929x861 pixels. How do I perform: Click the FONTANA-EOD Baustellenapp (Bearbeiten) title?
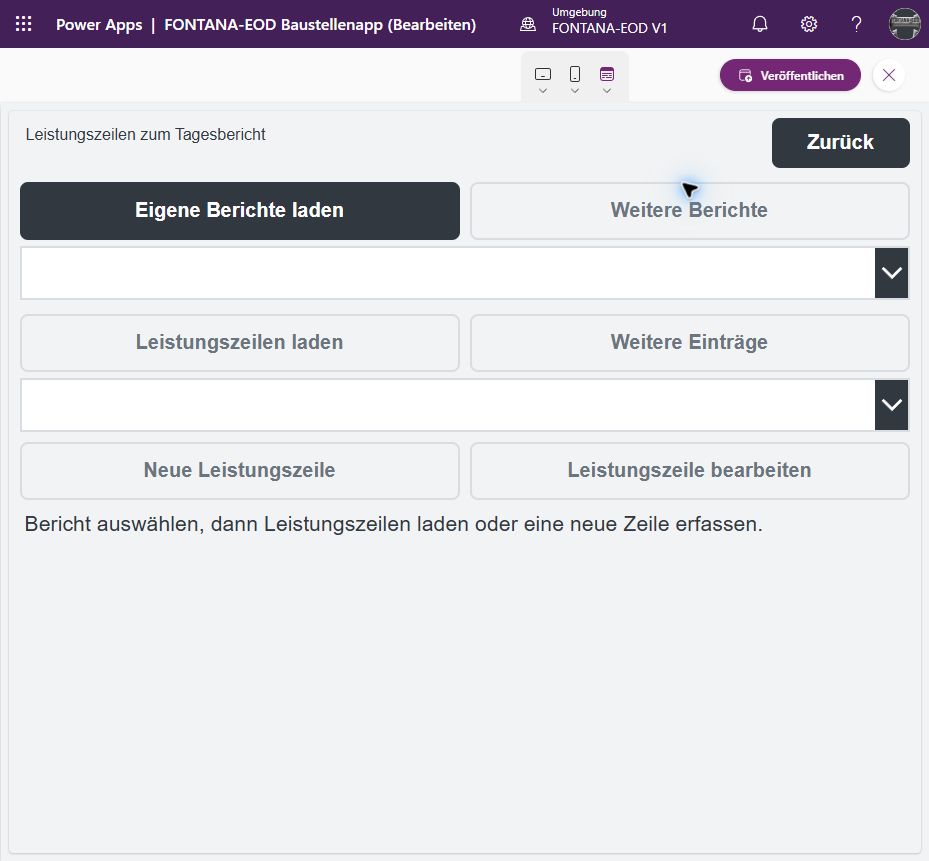click(320, 25)
